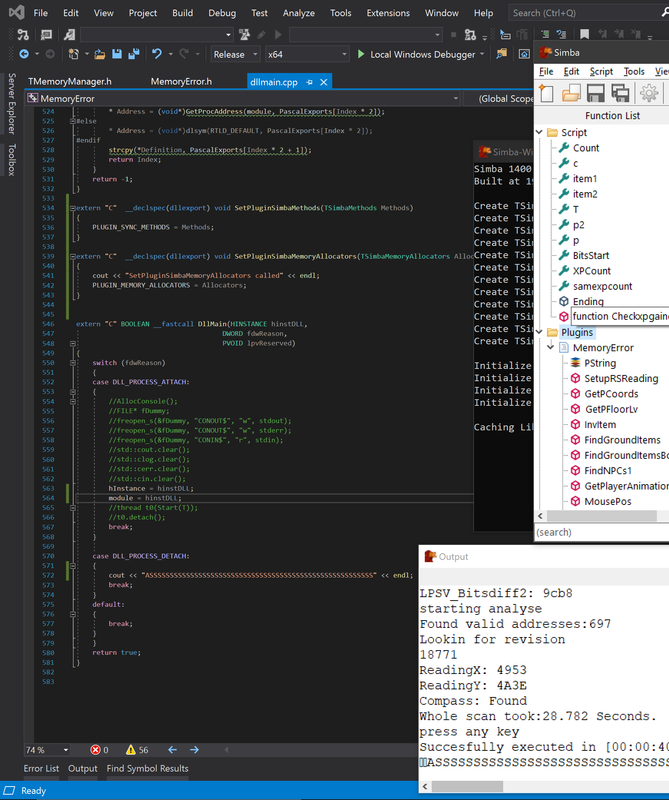
Task: Click the Open File folder icon
Action: click(100, 54)
